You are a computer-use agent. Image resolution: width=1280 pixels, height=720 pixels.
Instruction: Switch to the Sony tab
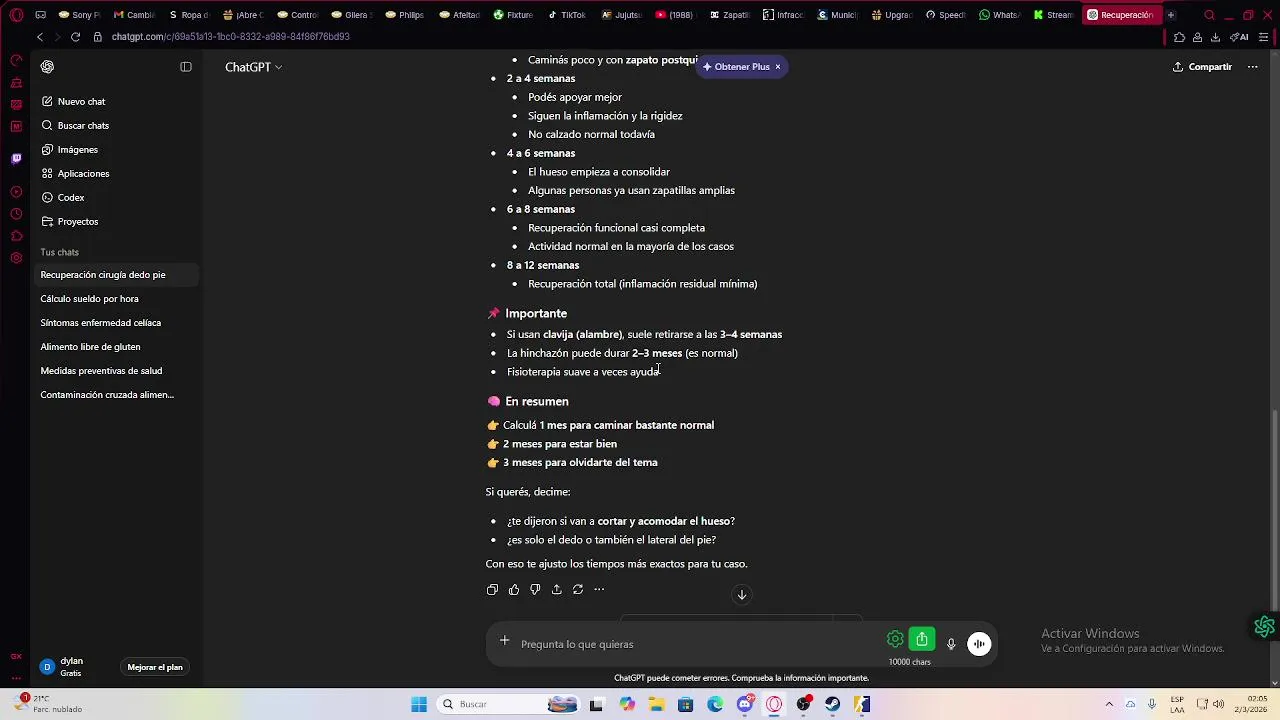coord(80,15)
